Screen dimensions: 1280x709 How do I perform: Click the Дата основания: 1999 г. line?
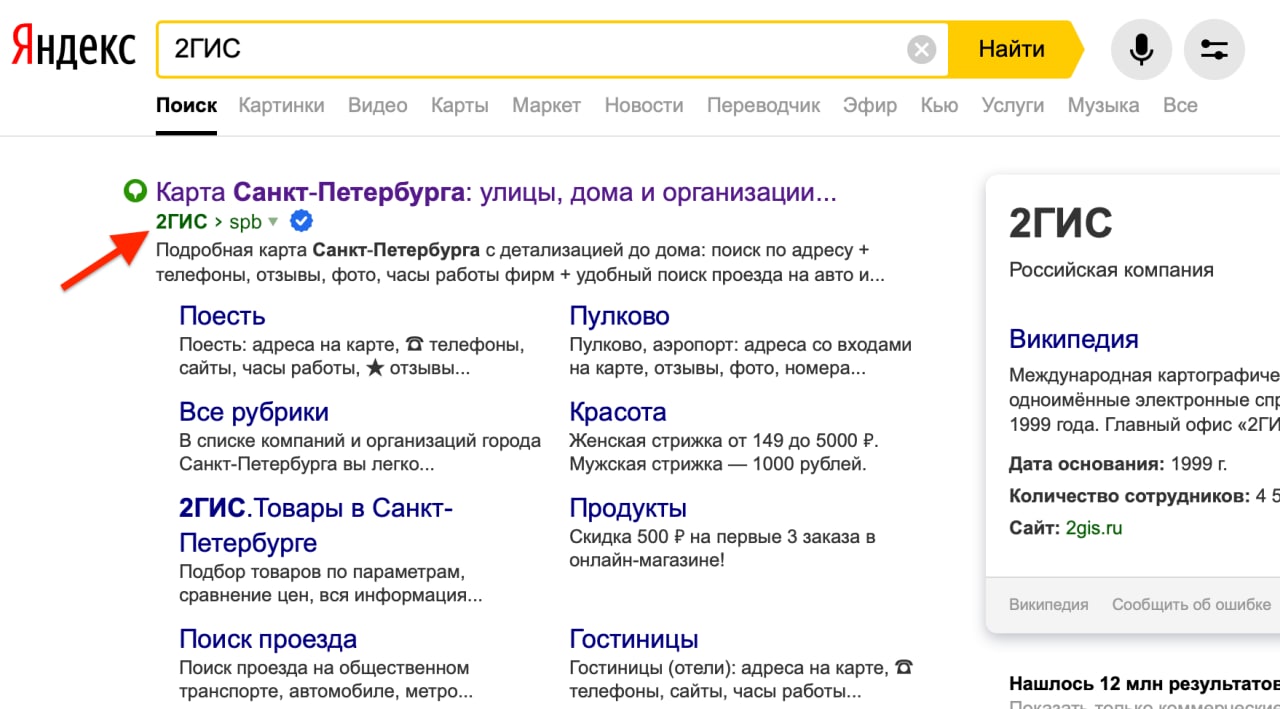1118,464
